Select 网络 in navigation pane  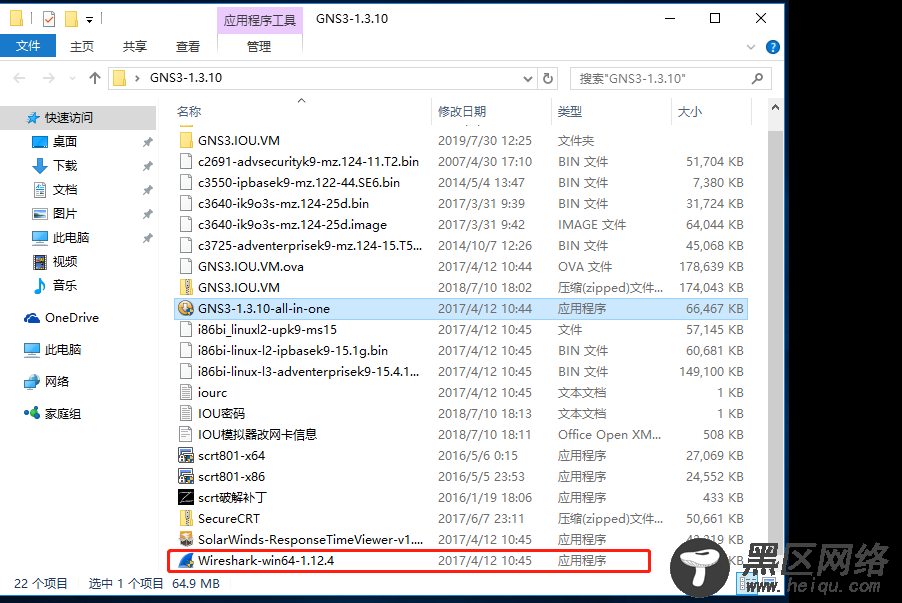pos(47,381)
